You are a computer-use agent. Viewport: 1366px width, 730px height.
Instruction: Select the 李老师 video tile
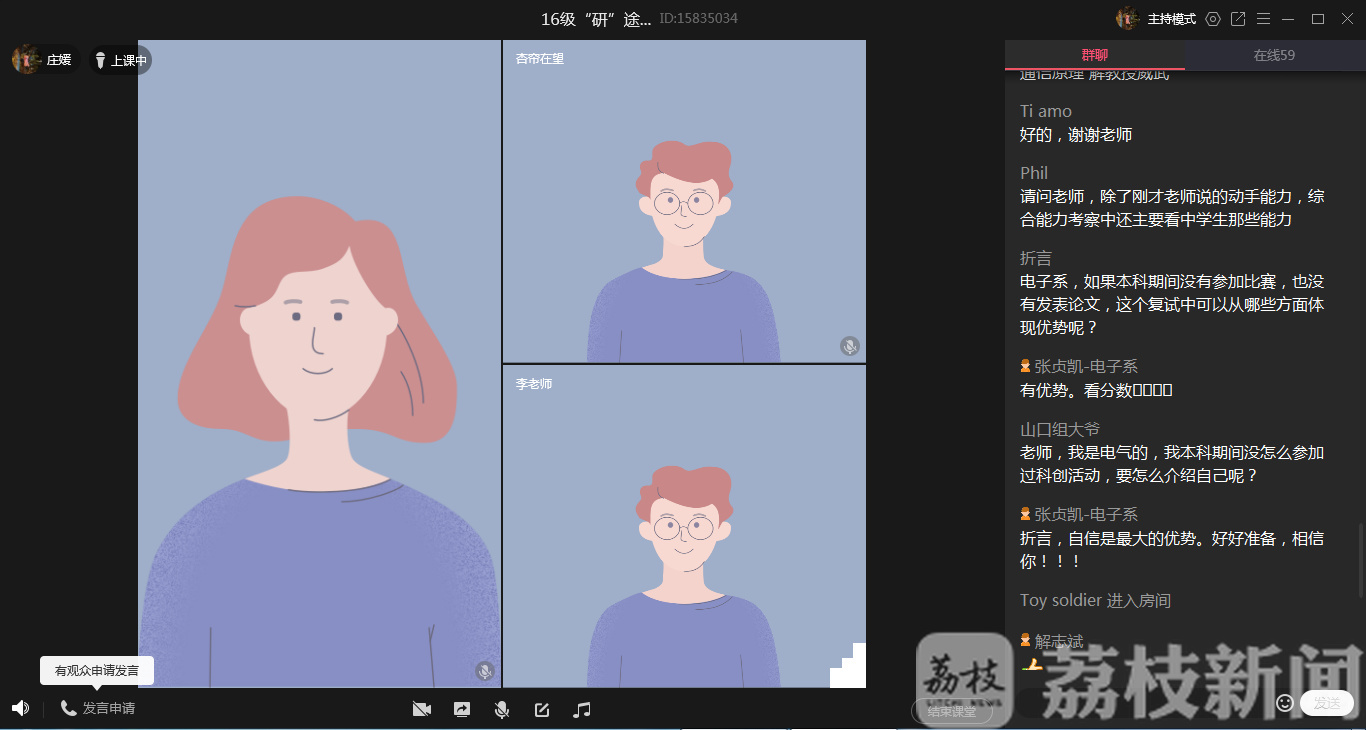684,526
